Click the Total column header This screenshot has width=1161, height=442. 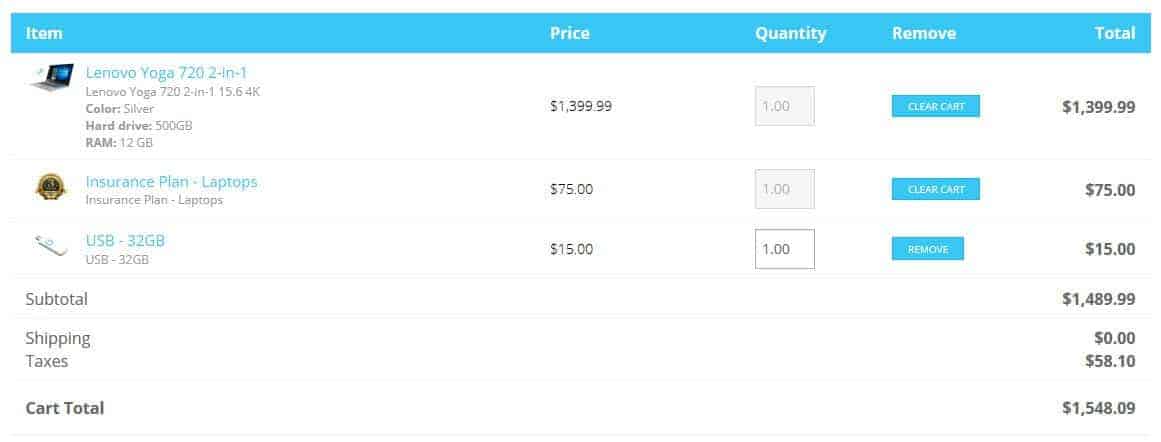pos(1115,33)
